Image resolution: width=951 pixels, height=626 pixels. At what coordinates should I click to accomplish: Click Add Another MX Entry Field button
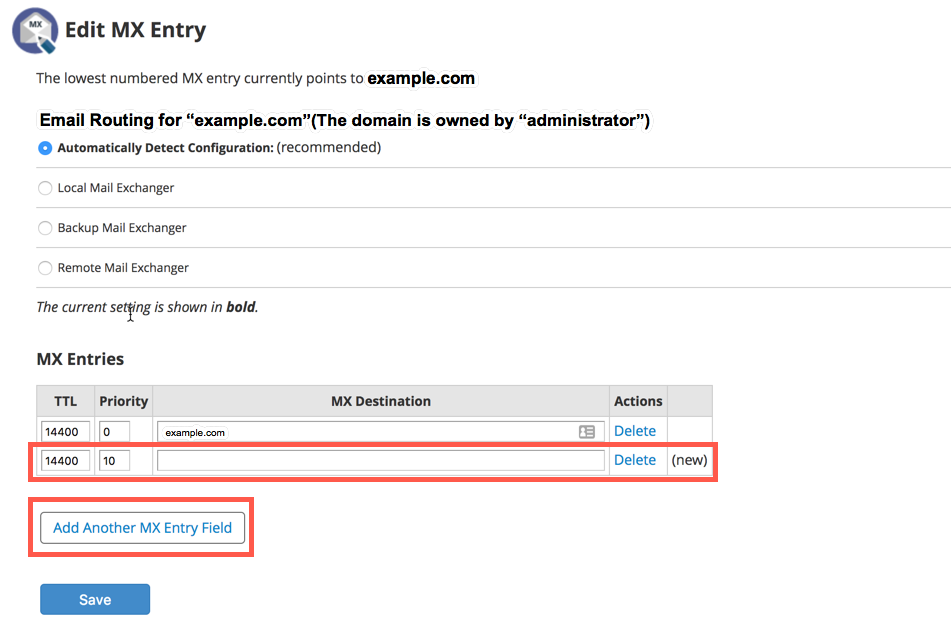click(142, 528)
